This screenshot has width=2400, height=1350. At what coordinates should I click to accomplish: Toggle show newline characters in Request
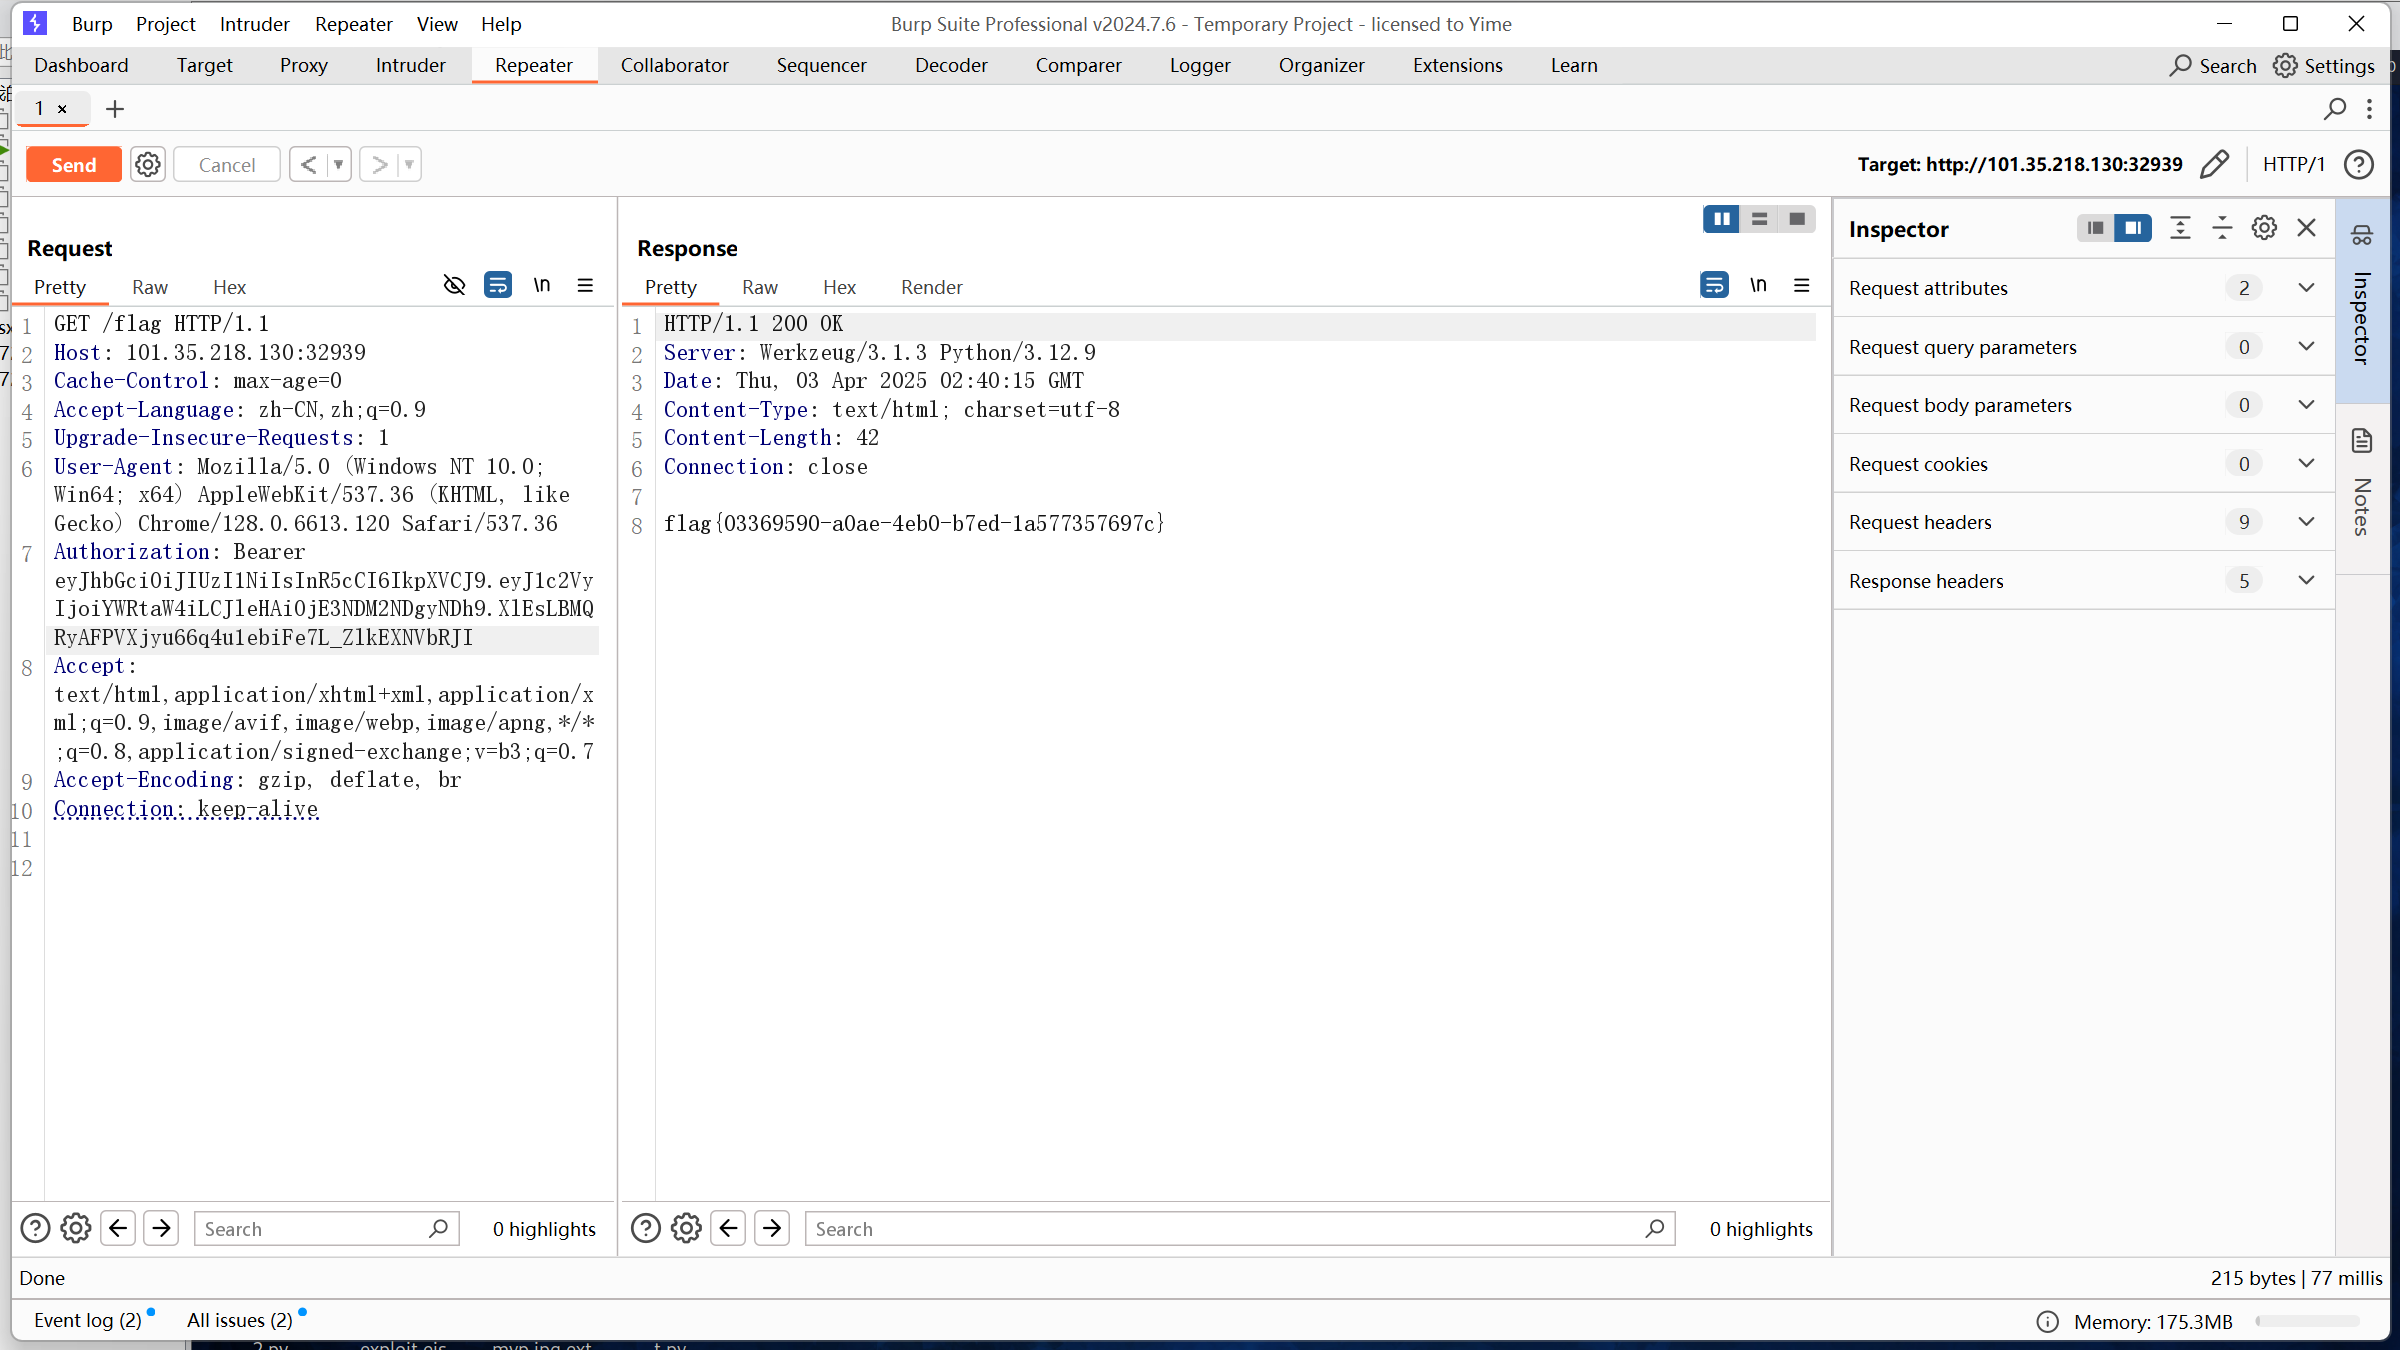coord(541,286)
